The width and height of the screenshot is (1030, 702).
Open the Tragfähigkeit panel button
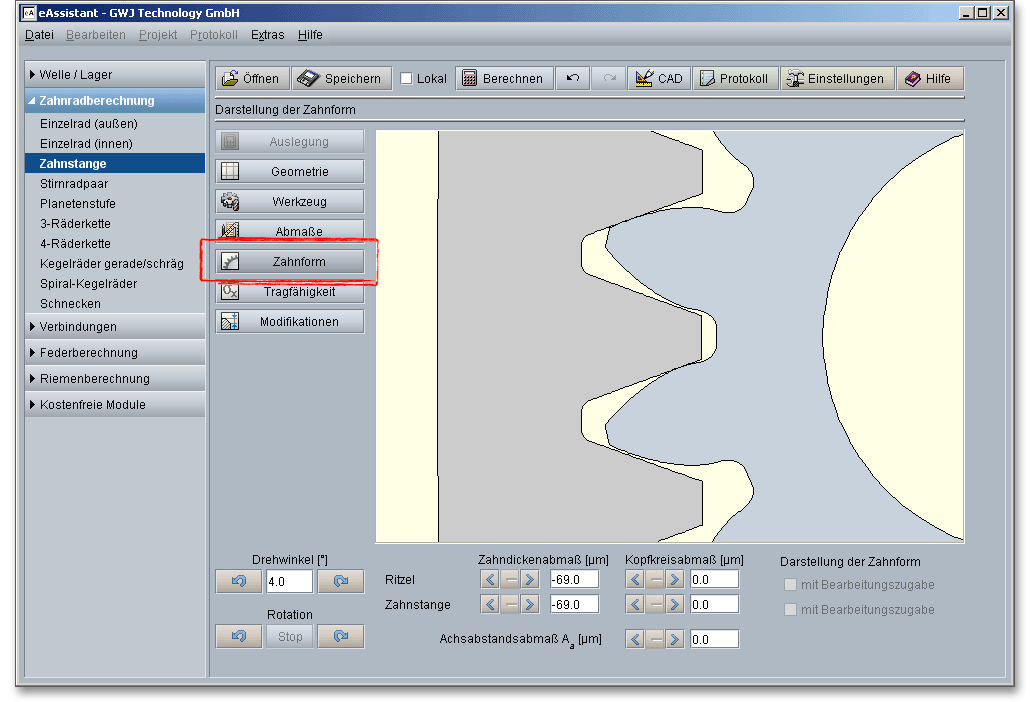290,292
